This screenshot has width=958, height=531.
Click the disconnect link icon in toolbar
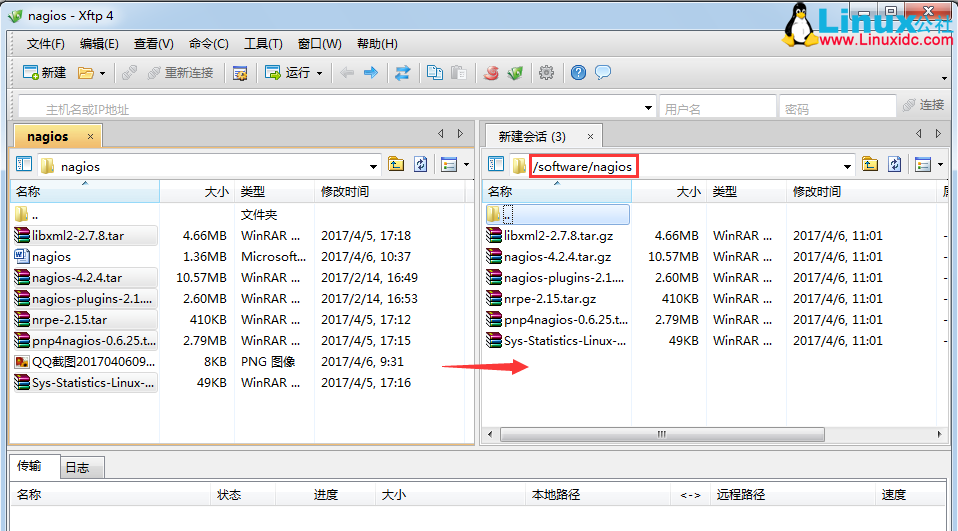point(129,73)
